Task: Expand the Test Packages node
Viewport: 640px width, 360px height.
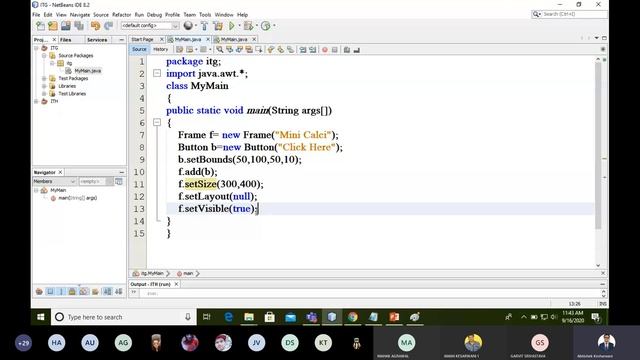Action: (44, 78)
